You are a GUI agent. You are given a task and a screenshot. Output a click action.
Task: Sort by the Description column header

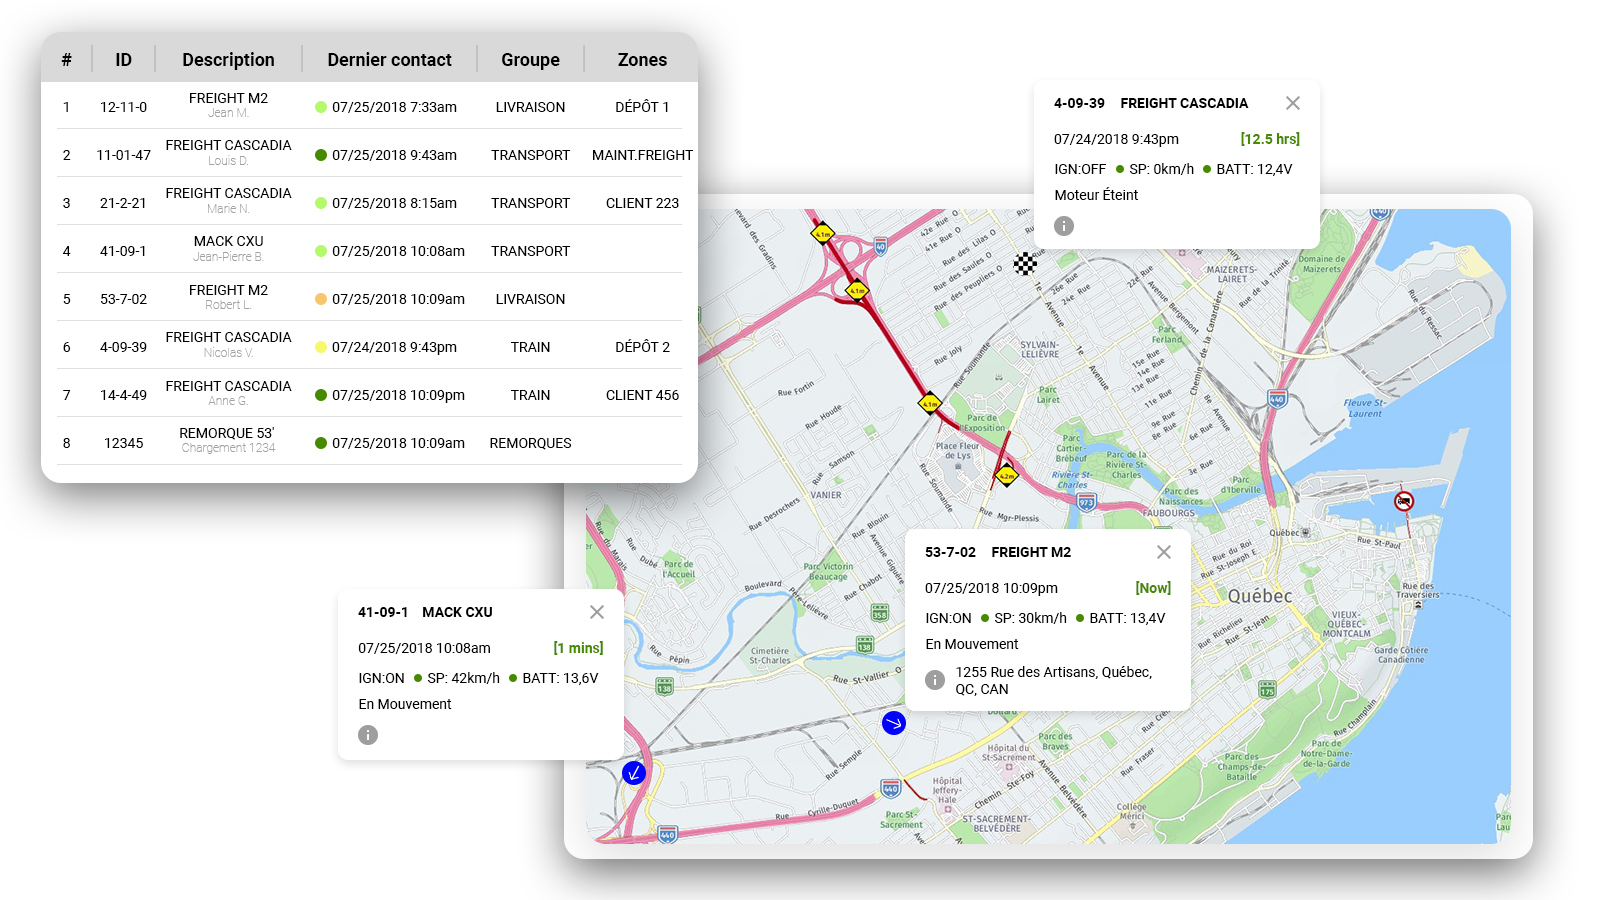(228, 60)
